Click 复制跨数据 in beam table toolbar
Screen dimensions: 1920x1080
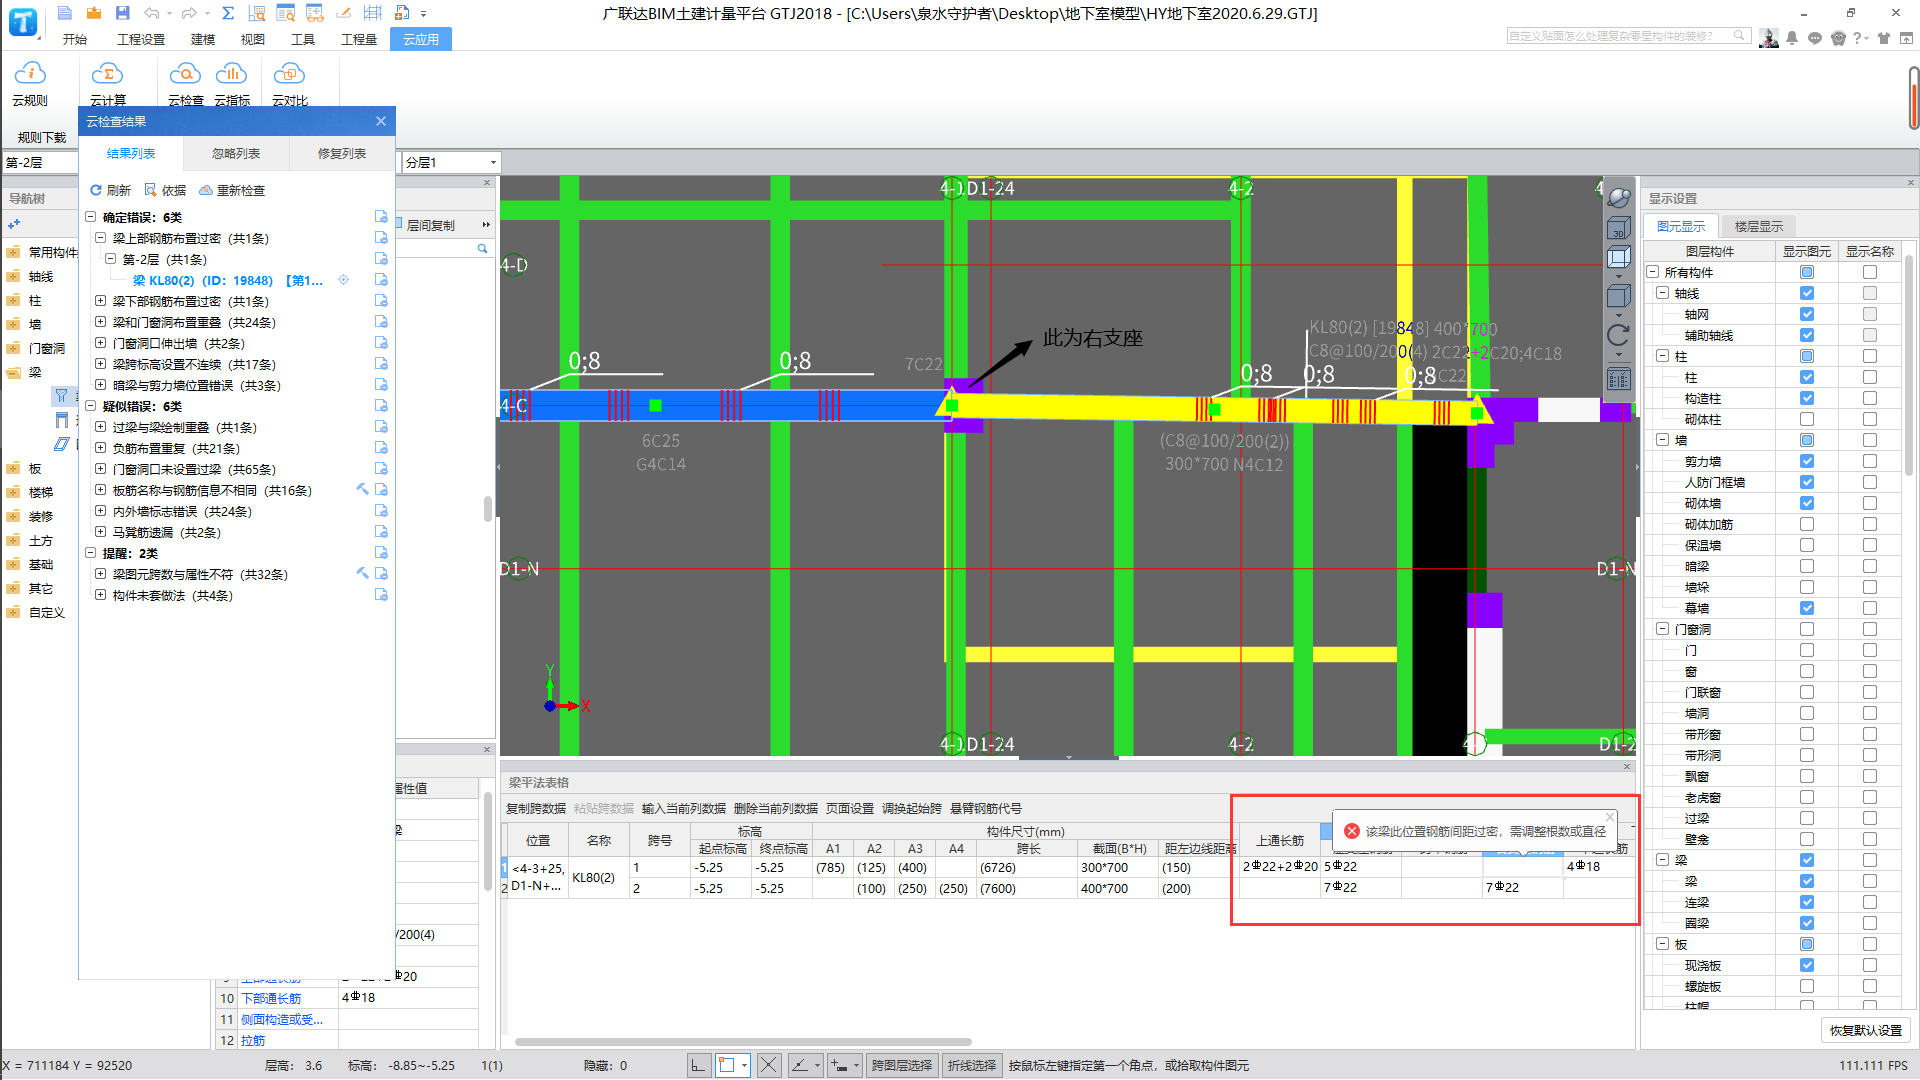(536, 808)
